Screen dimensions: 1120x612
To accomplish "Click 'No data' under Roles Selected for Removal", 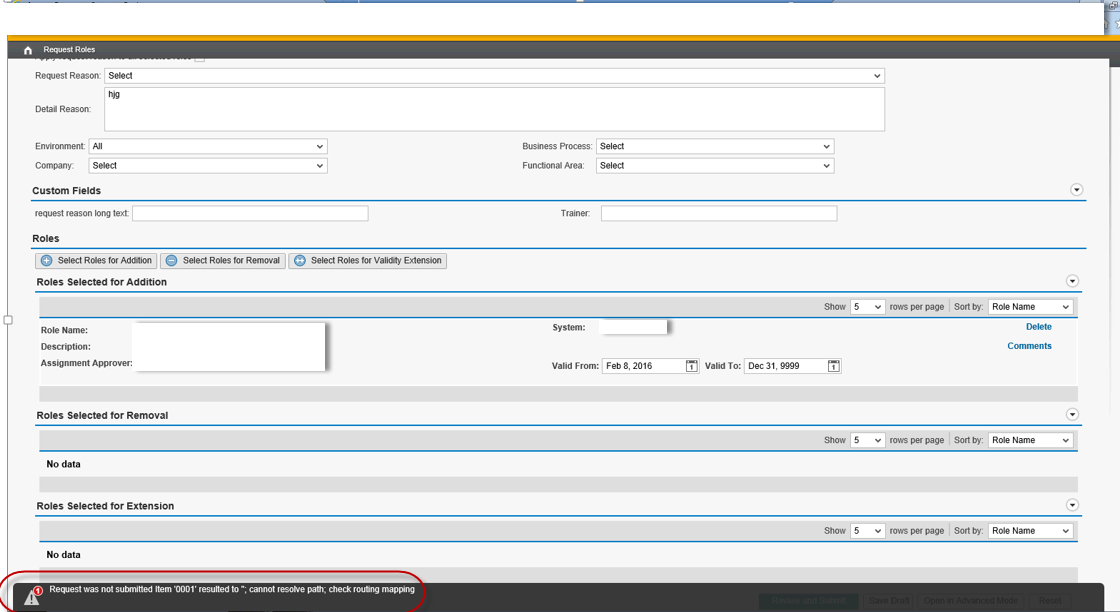I will 64,464.
